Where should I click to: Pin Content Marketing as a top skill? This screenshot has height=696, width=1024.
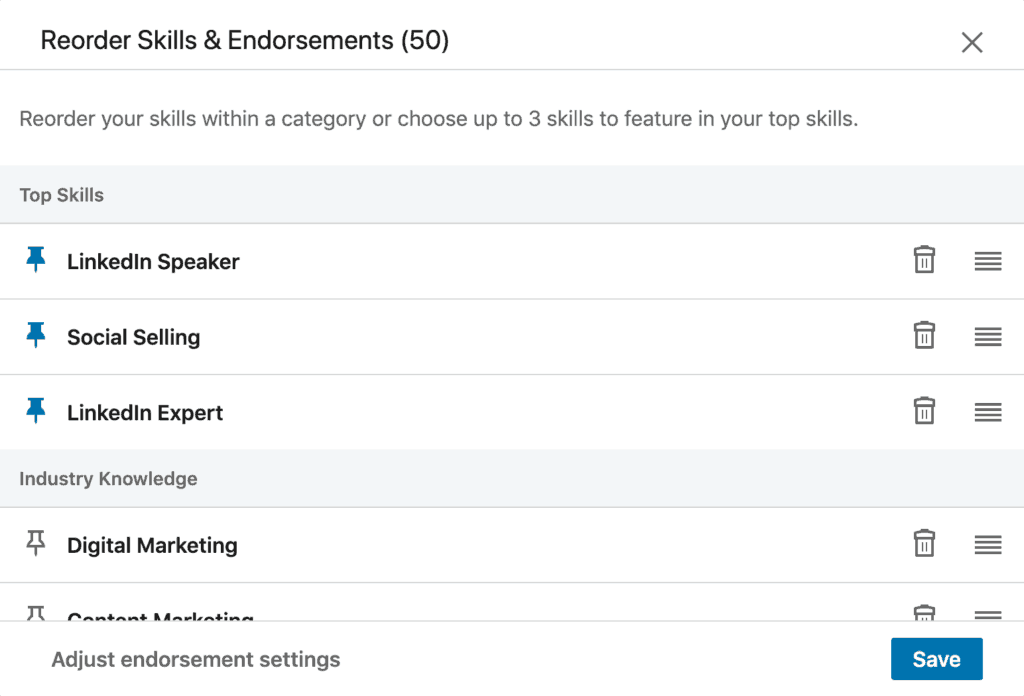point(36,612)
